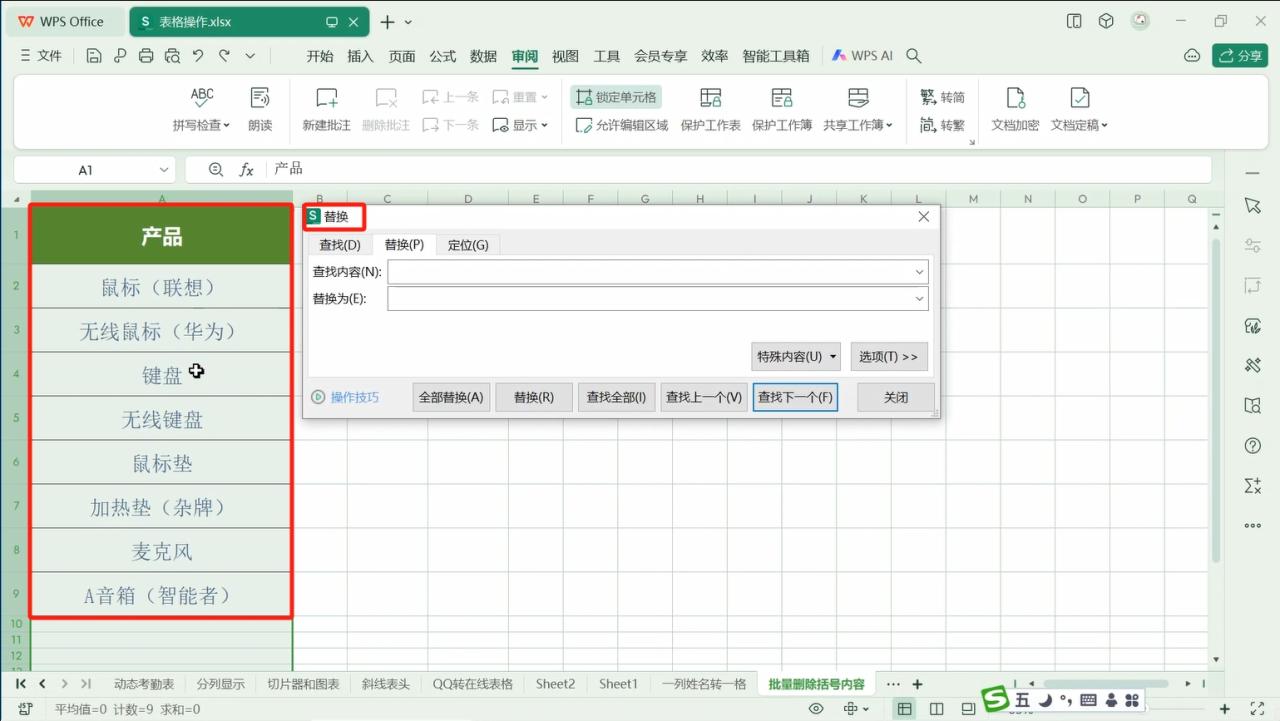This screenshot has height=721, width=1280.
Task: Expand options with 选项(T) button
Action: (x=889, y=357)
